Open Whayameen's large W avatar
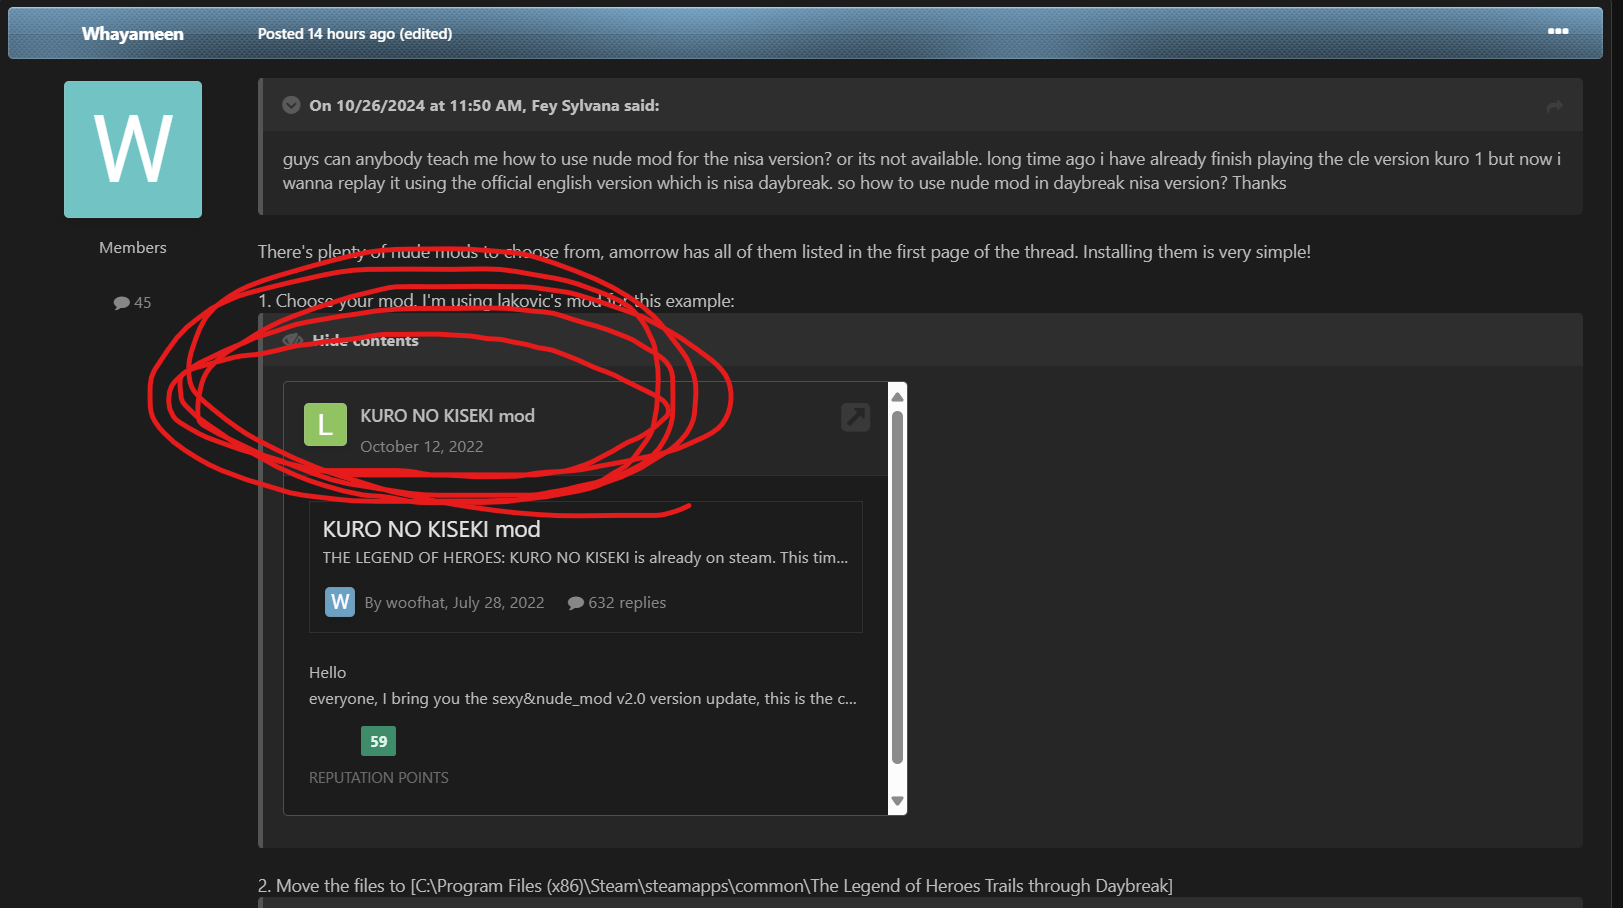This screenshot has height=908, width=1623. pos(133,149)
